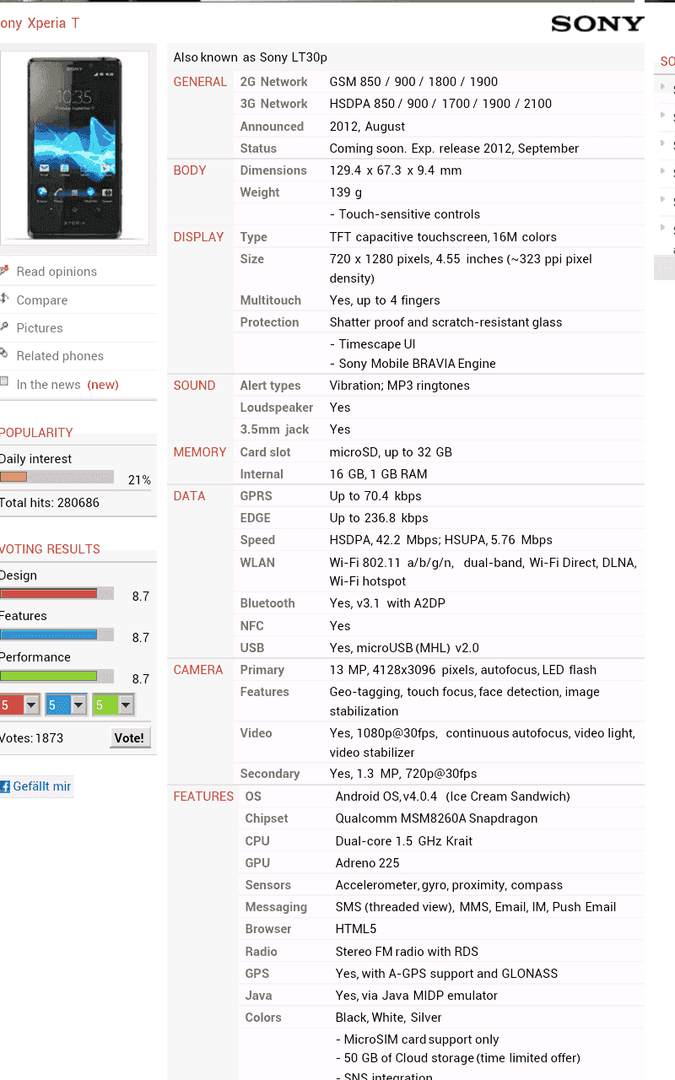Click the Browser label
The image size is (675, 1080).
(x=268, y=929)
